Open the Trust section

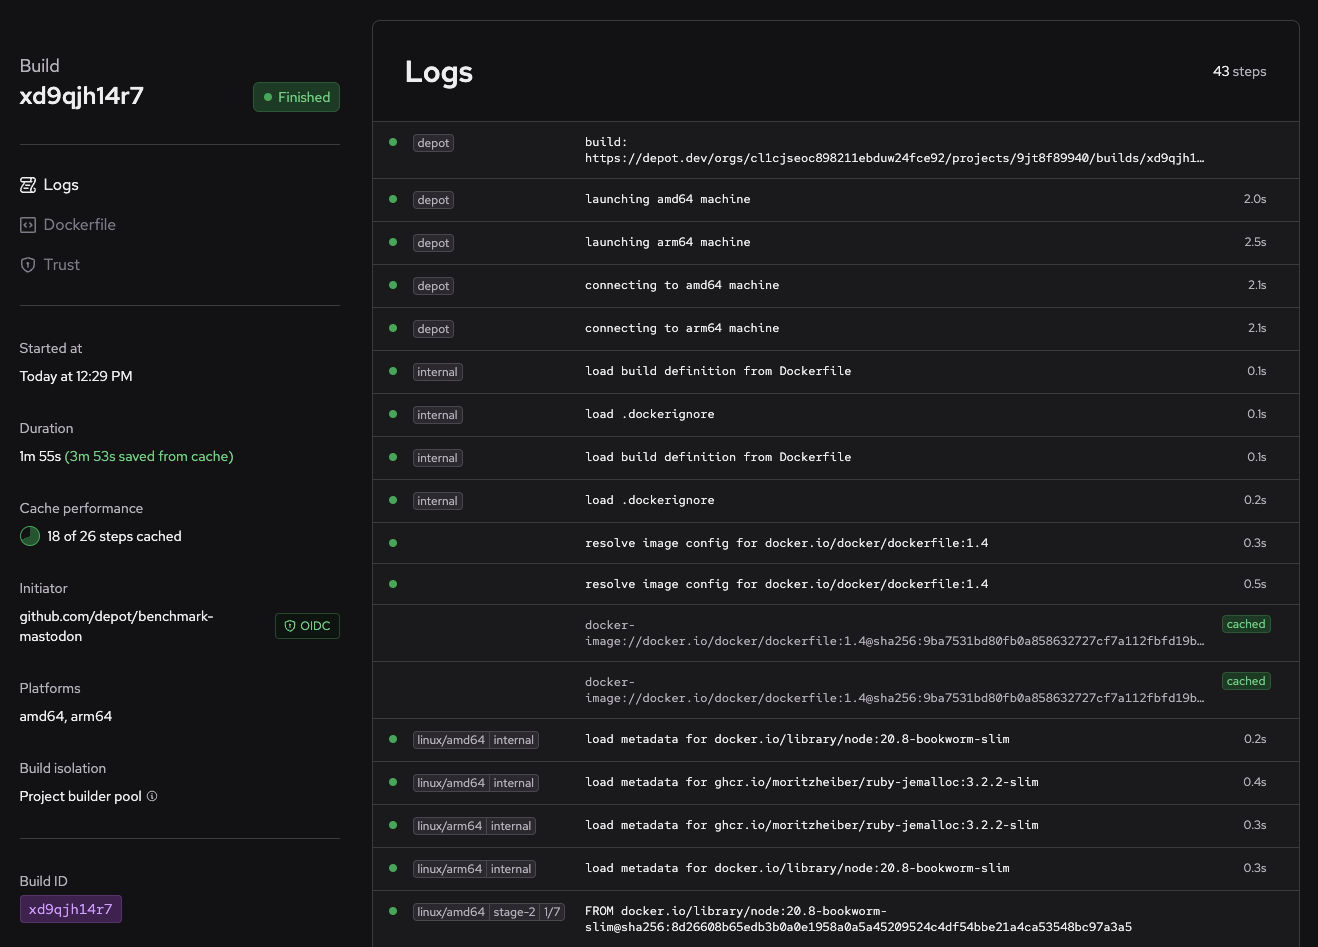pos(61,264)
